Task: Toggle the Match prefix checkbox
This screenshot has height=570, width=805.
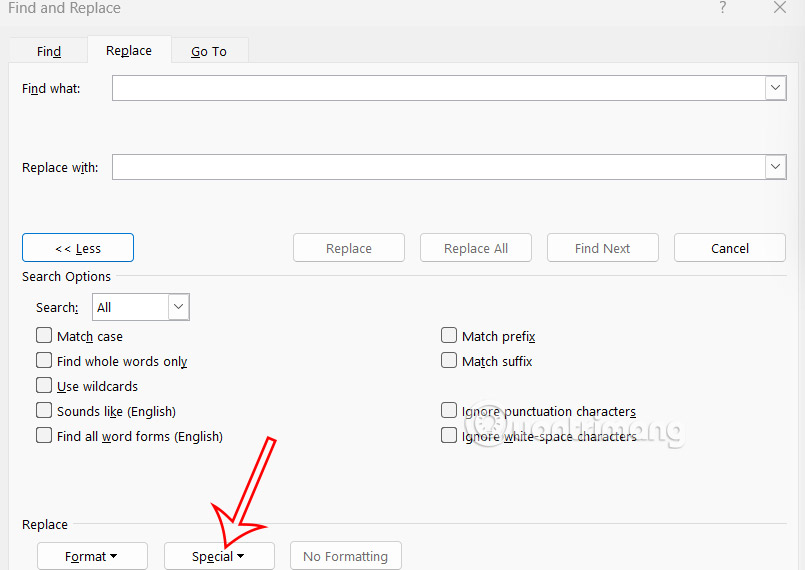Action: 449,336
